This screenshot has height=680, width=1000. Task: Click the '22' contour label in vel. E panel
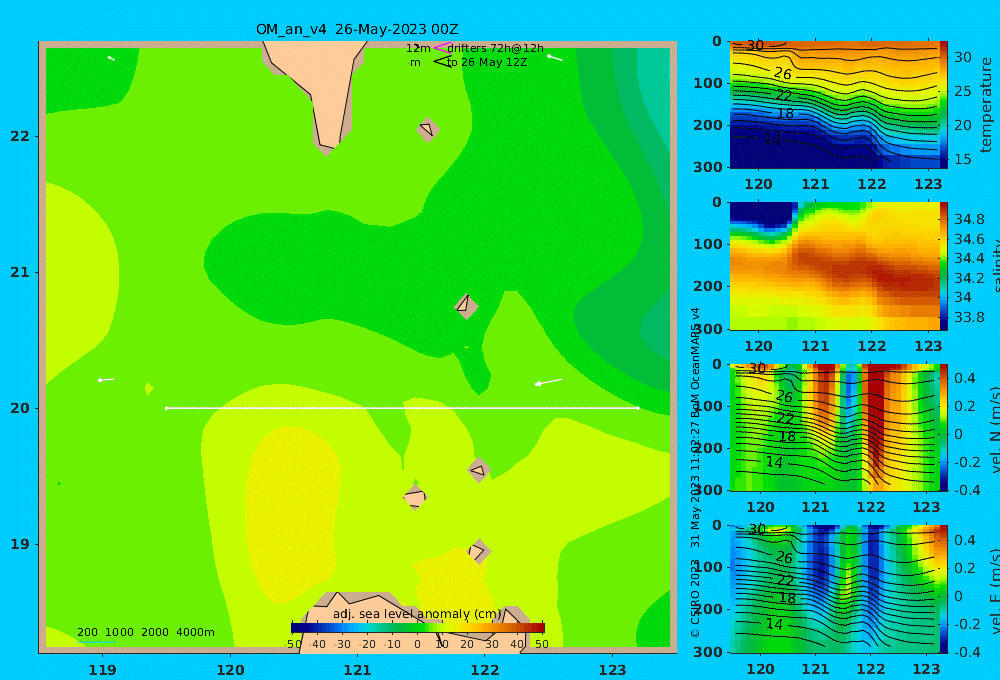(784, 580)
